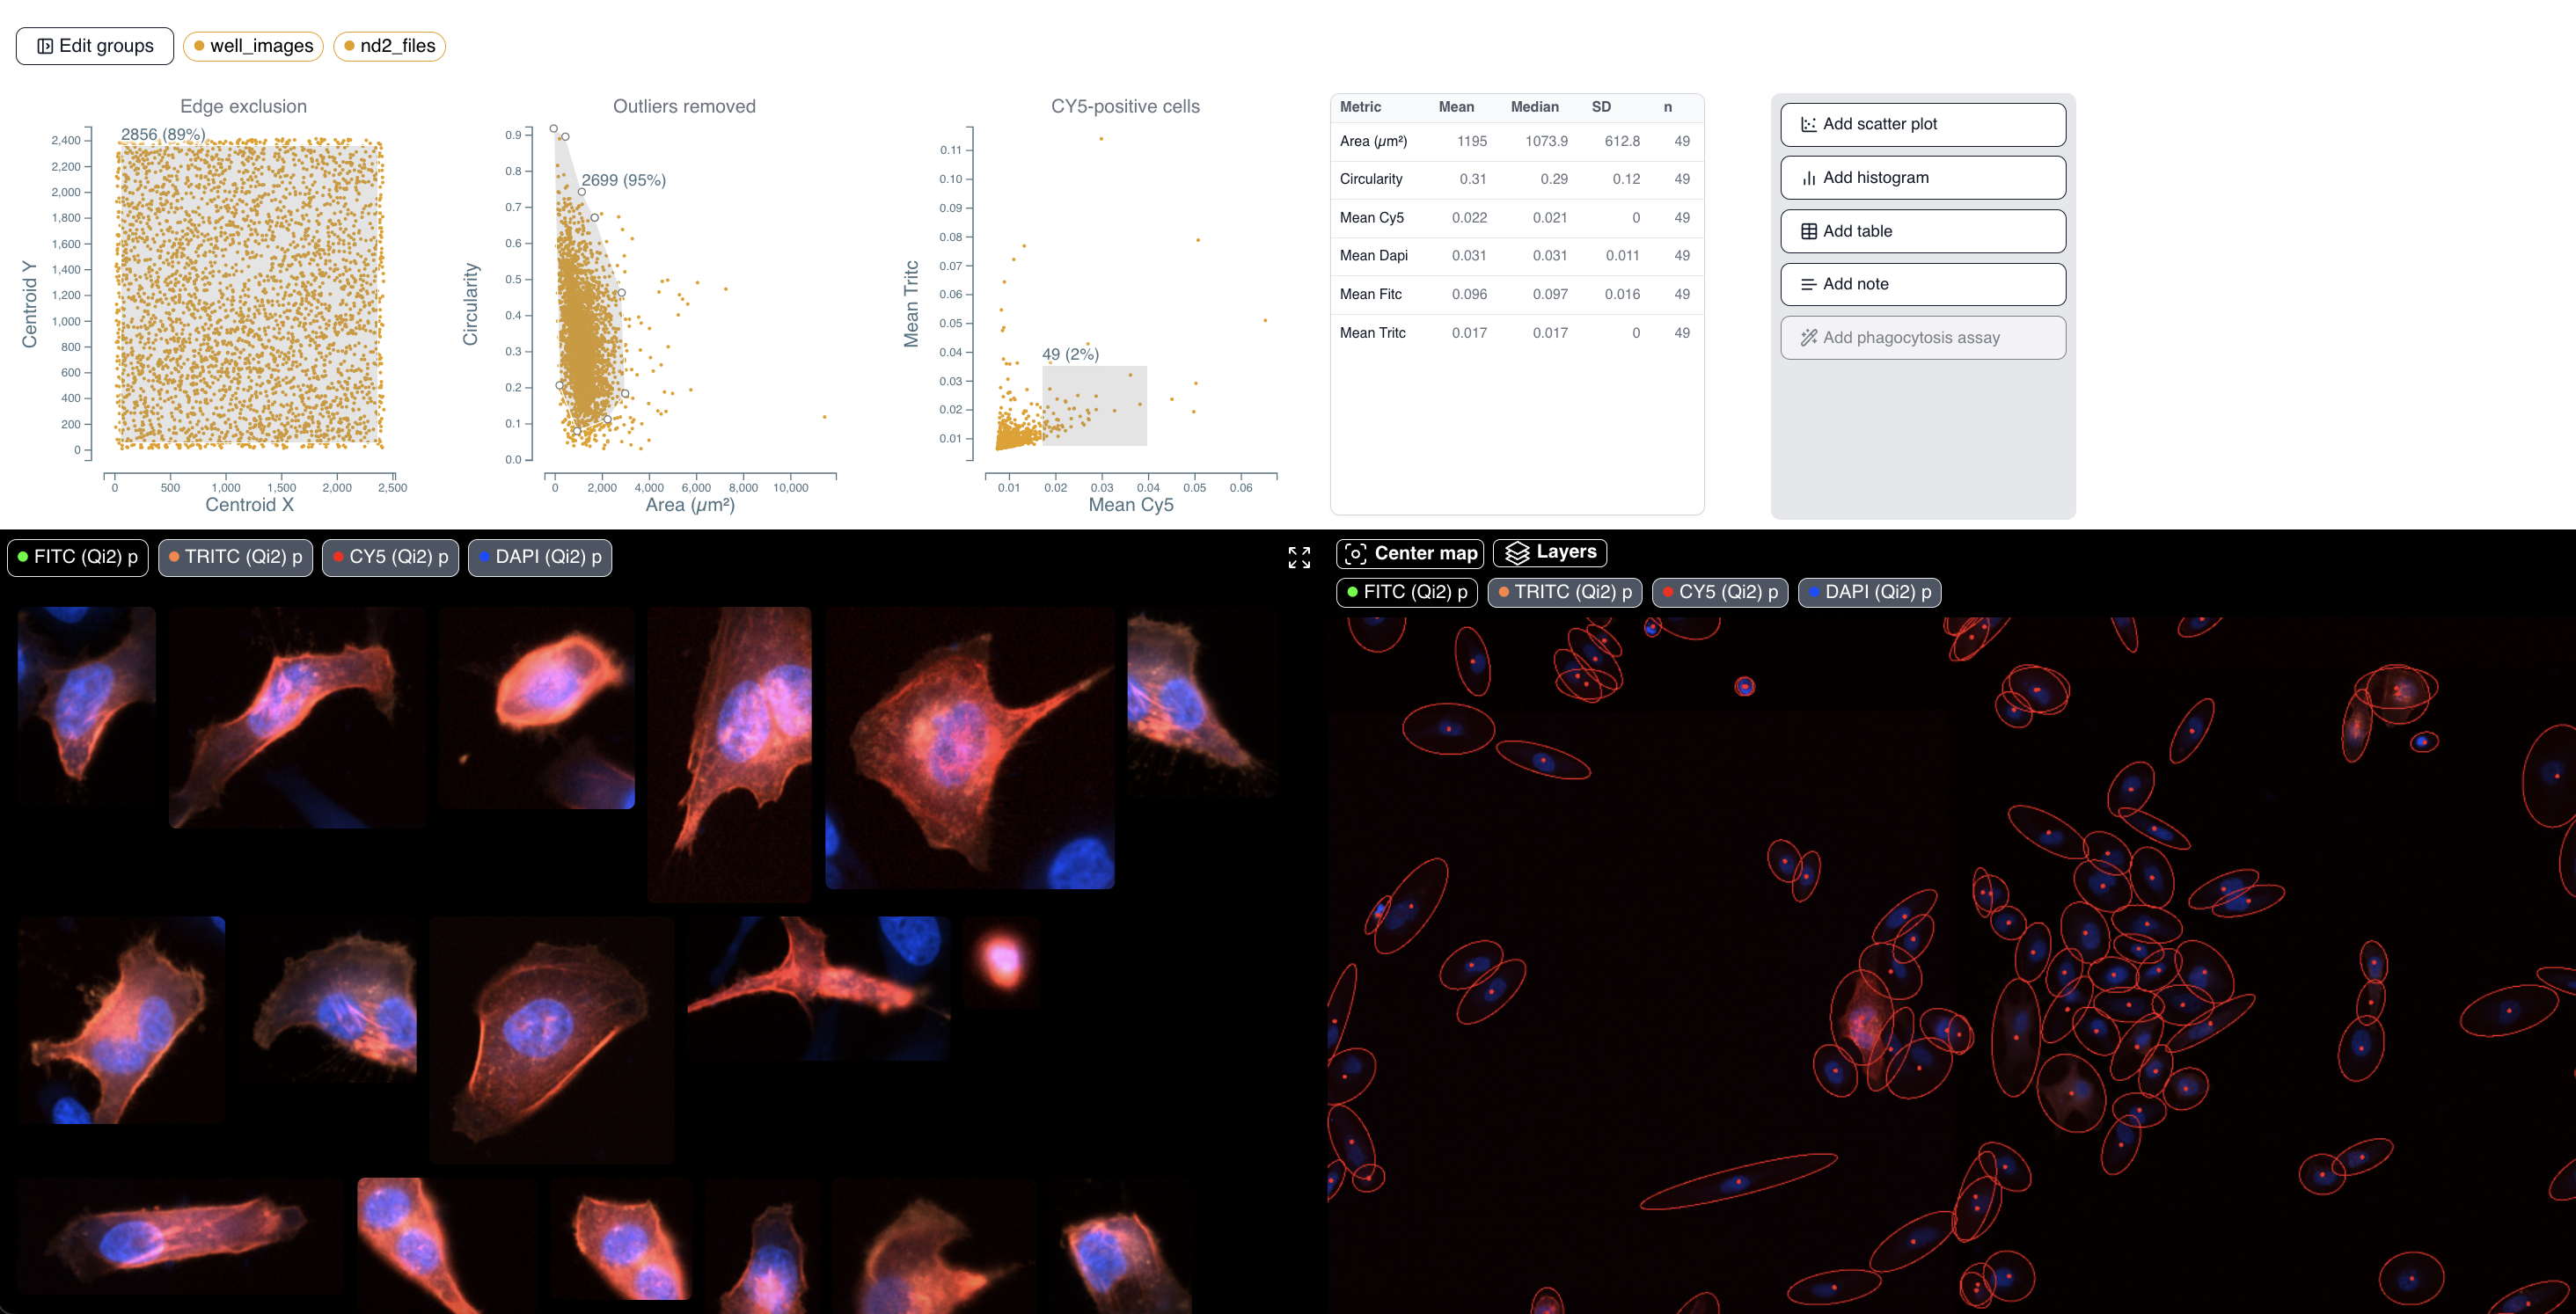Select the nd2_files group tag
2576x1314 pixels.
(389, 46)
